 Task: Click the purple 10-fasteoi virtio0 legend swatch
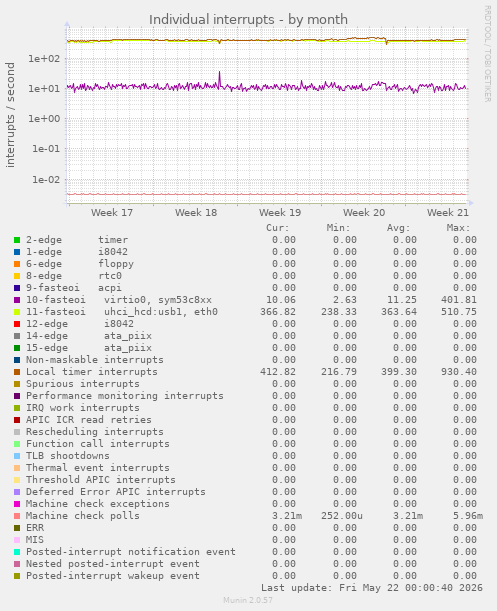click(17, 300)
